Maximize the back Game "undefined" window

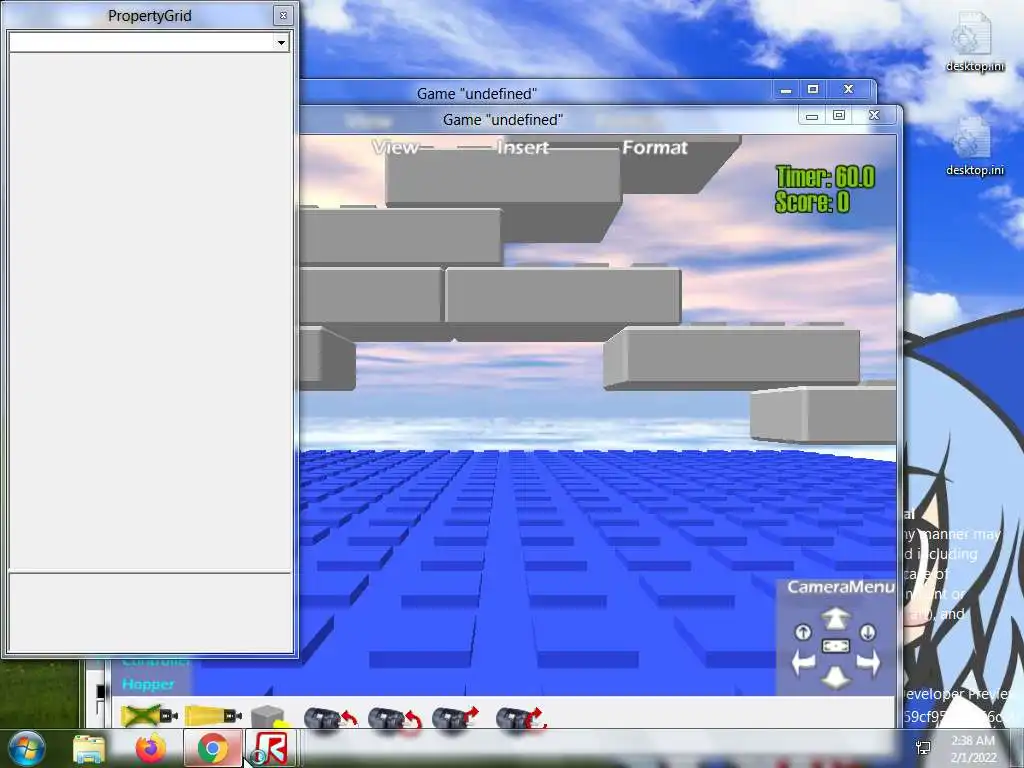813,89
